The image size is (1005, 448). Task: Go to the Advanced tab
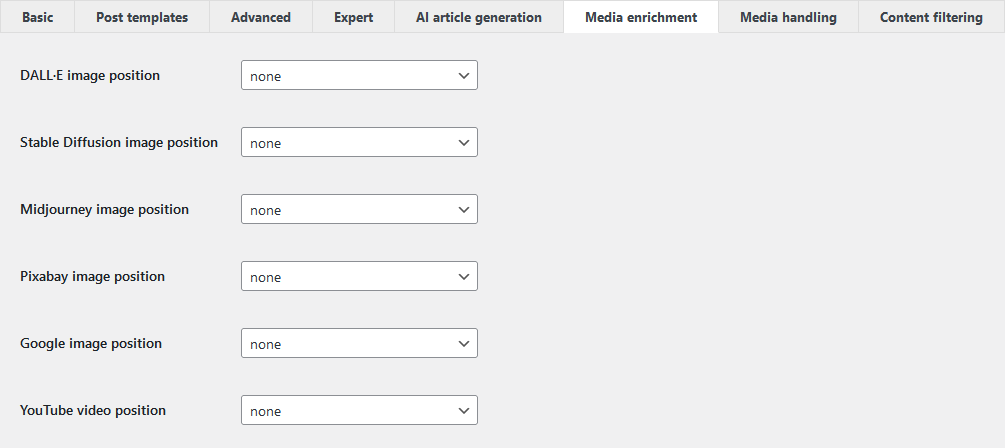pos(261,17)
